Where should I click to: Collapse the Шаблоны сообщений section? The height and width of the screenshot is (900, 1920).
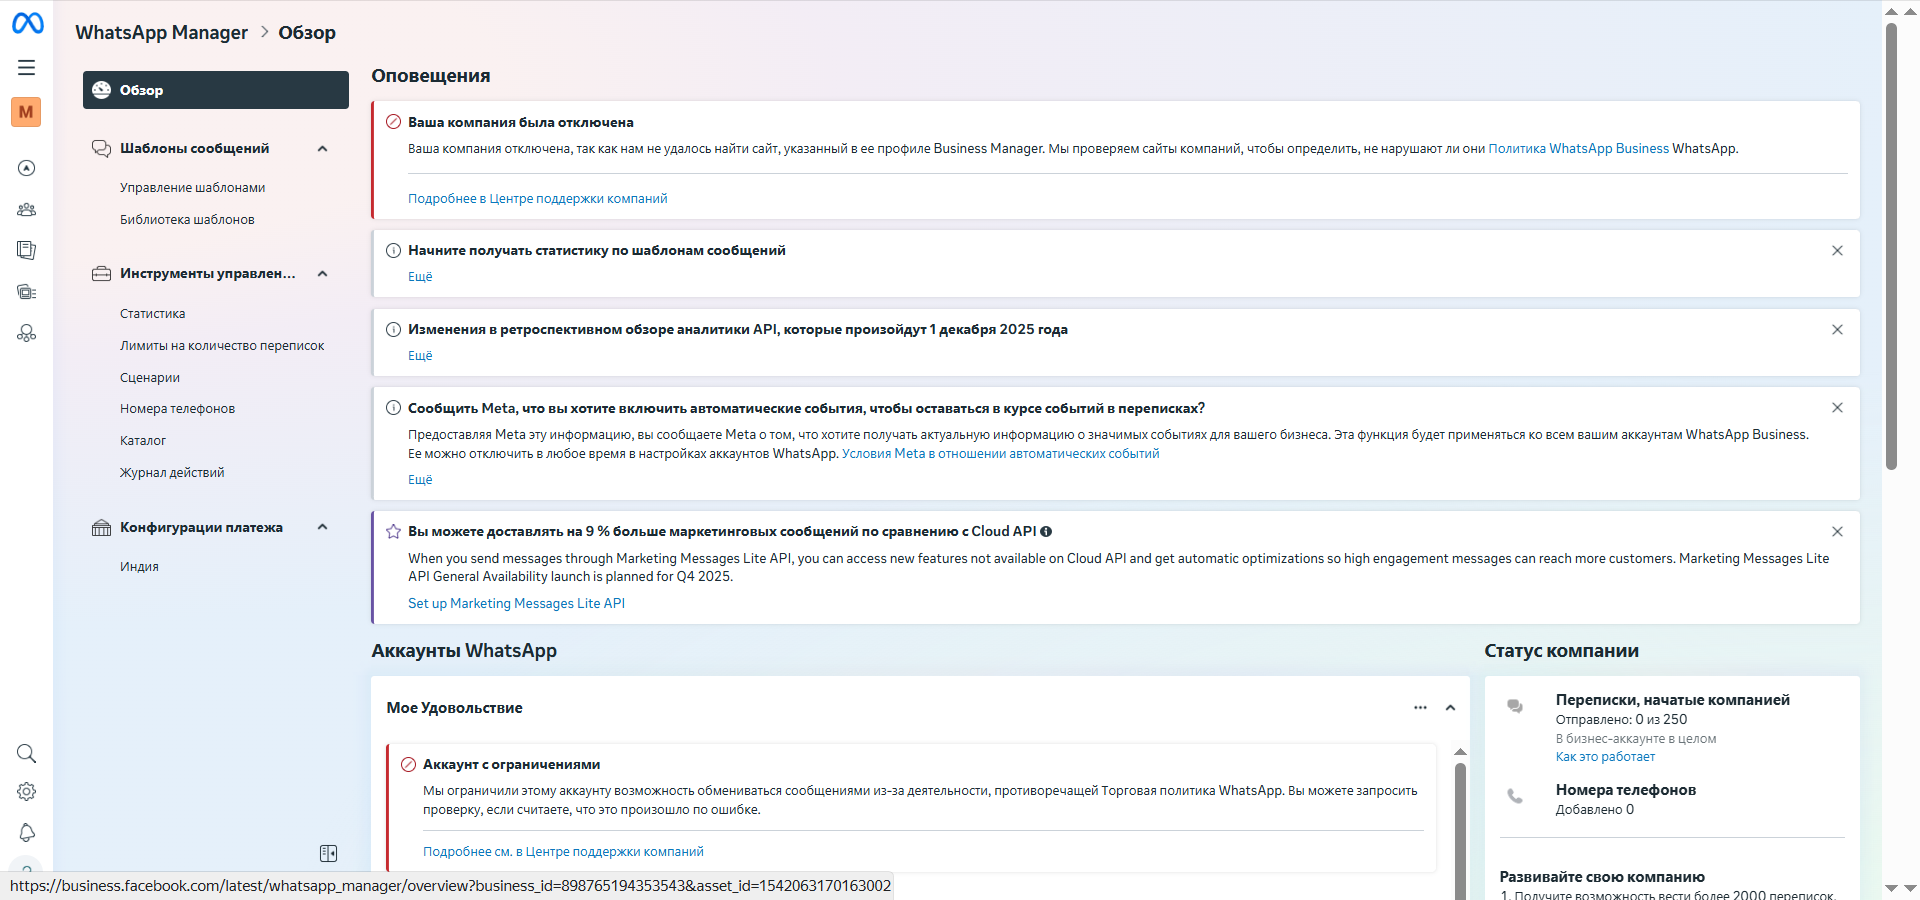tap(323, 149)
